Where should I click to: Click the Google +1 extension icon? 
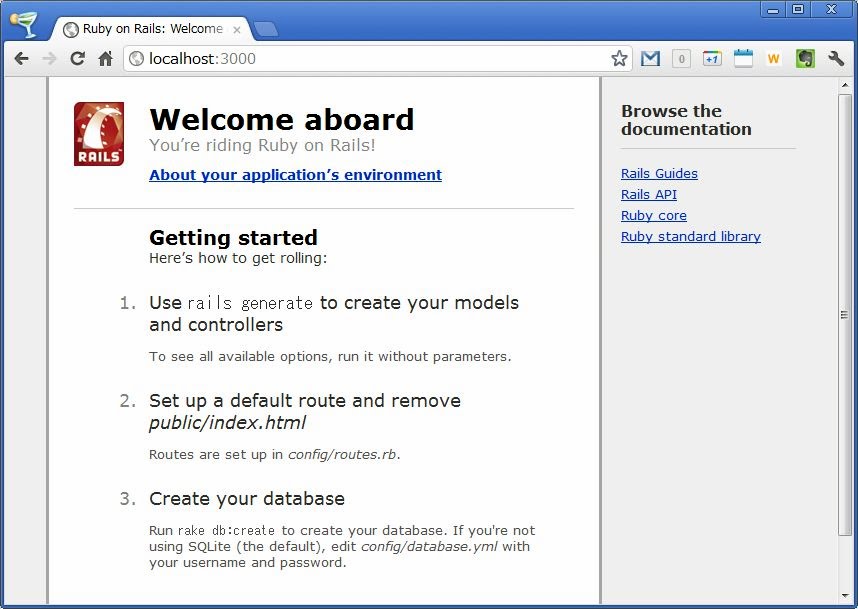(x=712, y=59)
